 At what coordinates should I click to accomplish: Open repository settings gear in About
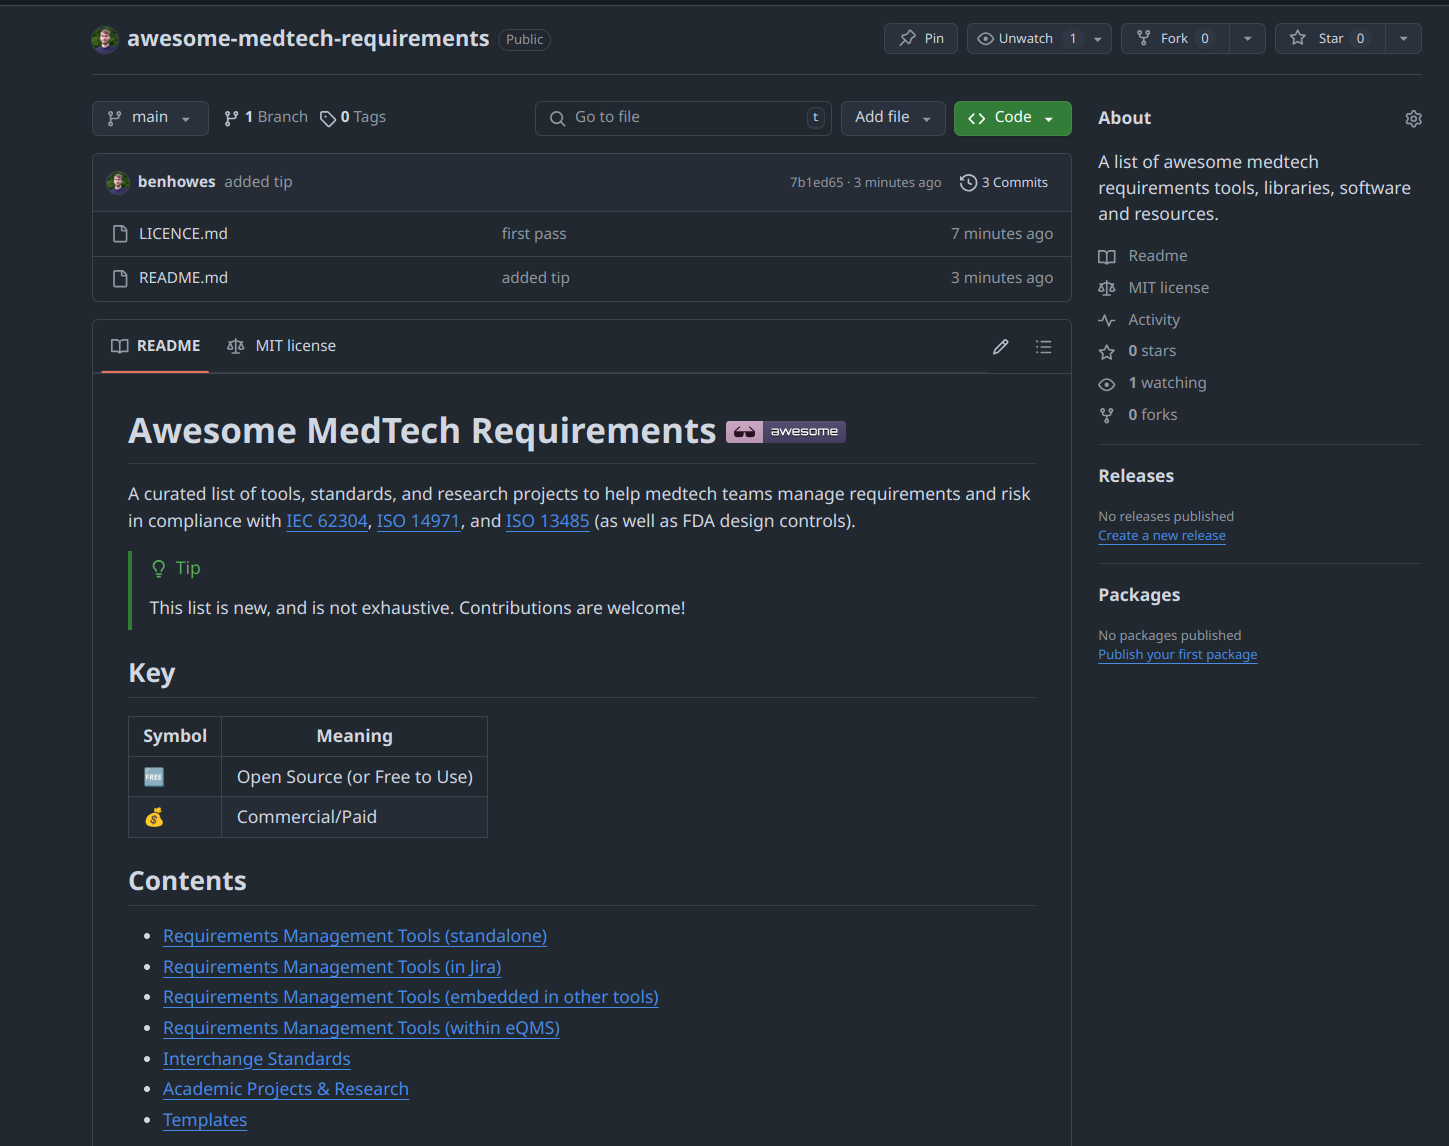point(1413,119)
